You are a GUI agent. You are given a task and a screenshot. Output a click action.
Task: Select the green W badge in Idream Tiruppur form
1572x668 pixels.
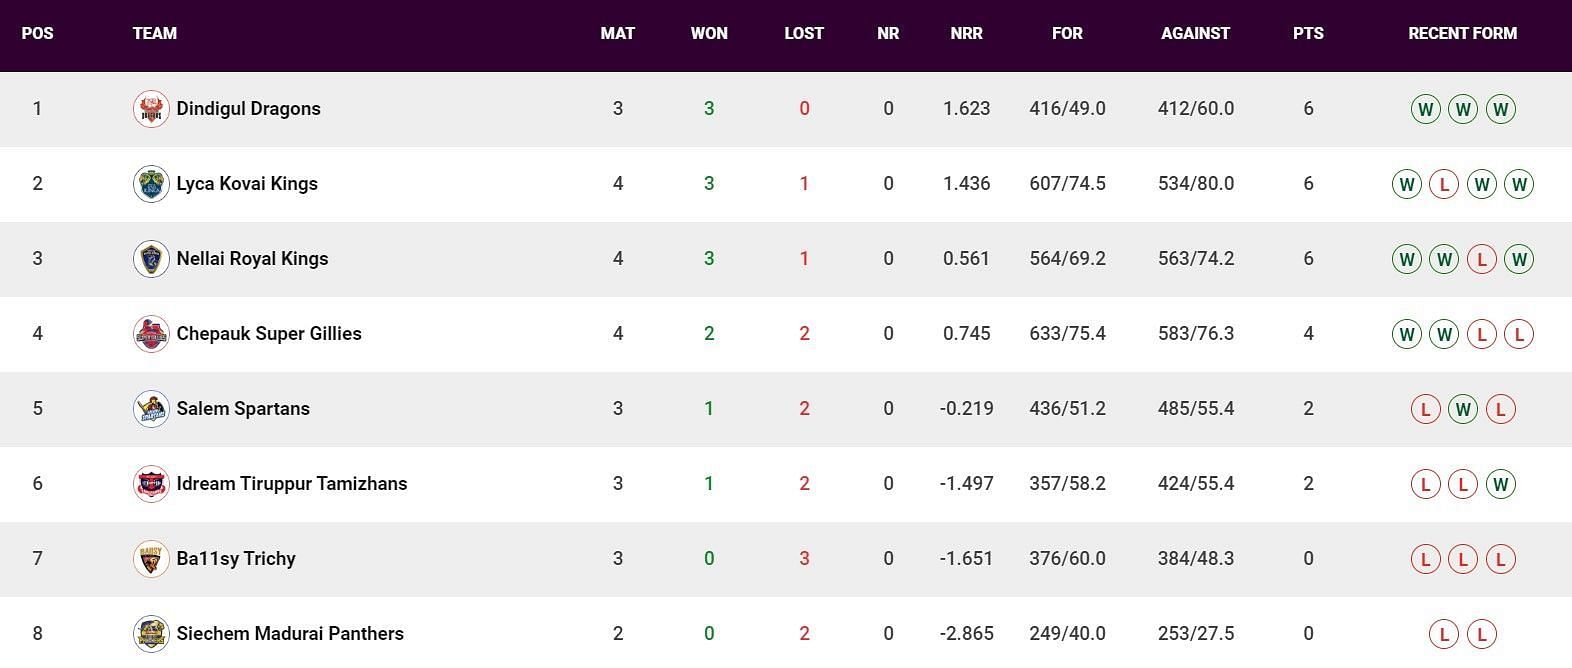point(1500,484)
